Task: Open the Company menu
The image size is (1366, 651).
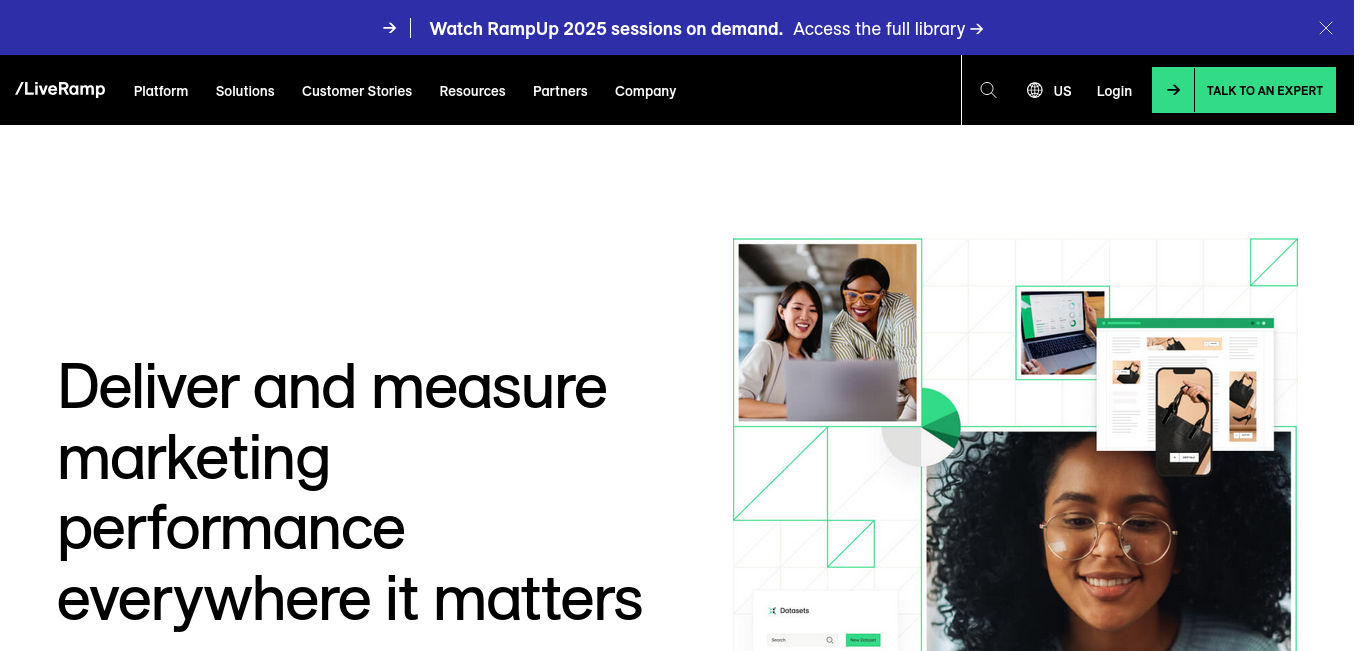Action: pyautogui.click(x=645, y=91)
